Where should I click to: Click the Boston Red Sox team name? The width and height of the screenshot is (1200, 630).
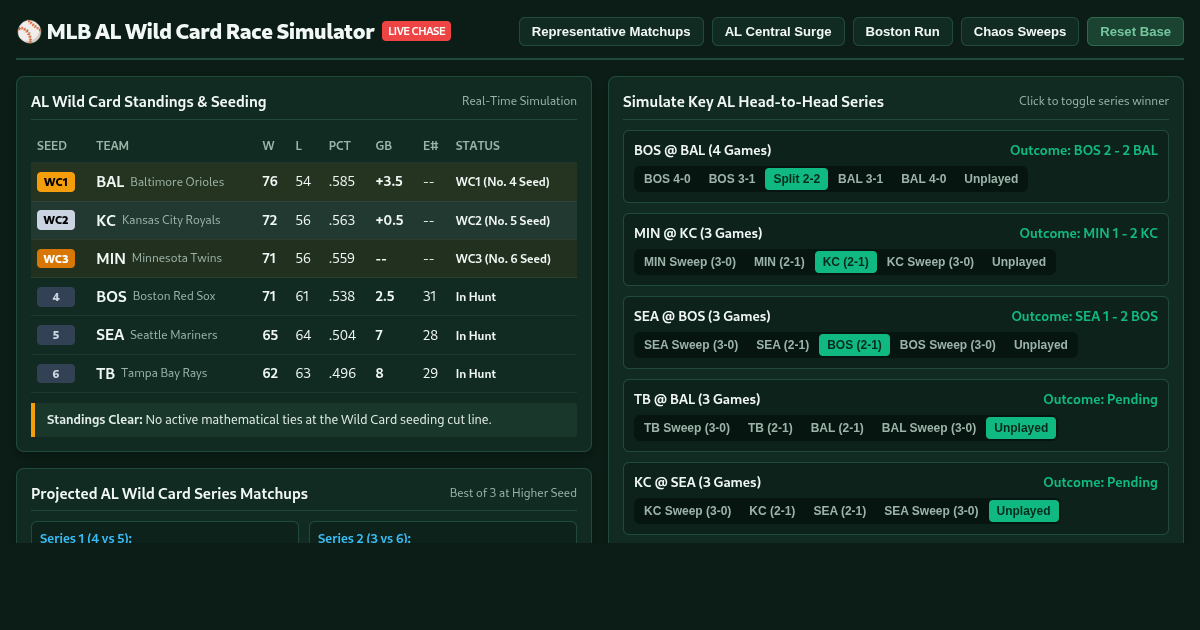tap(174, 296)
